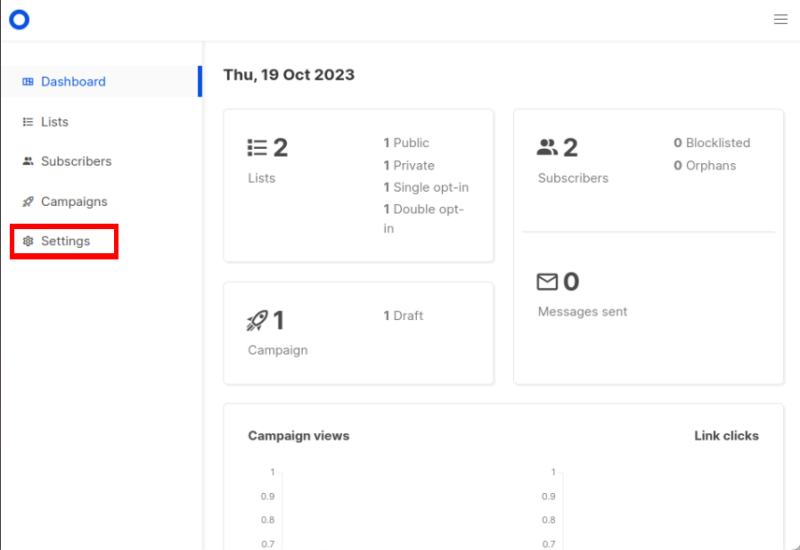Go to the Lists menu item
Screen dimensions: 800x550
click(x=55, y=122)
